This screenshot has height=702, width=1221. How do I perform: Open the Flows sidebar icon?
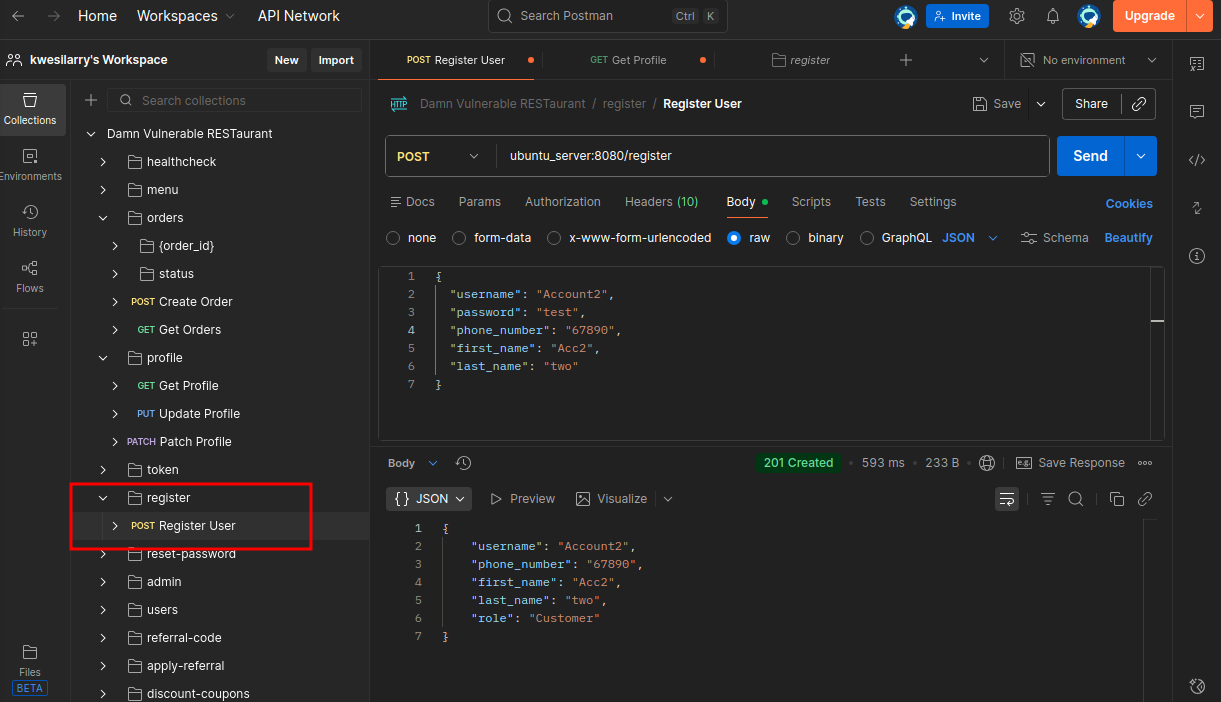point(30,276)
